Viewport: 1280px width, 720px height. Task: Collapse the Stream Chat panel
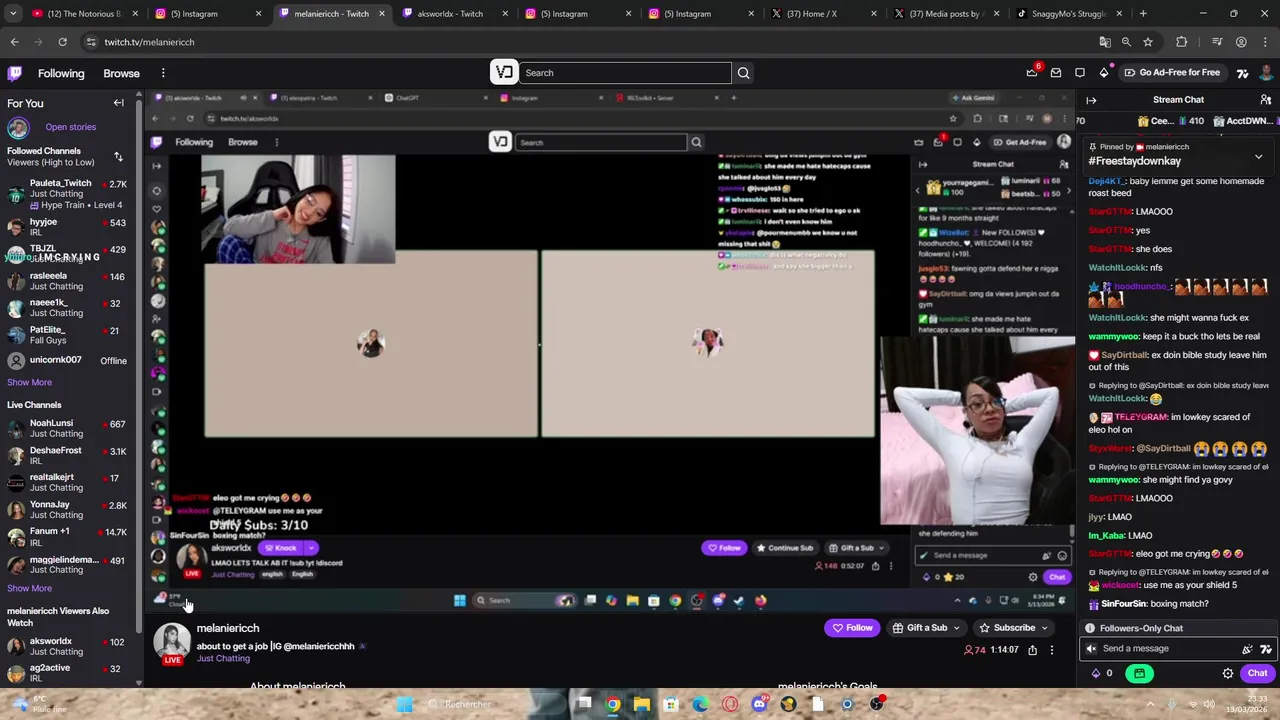[1091, 100]
